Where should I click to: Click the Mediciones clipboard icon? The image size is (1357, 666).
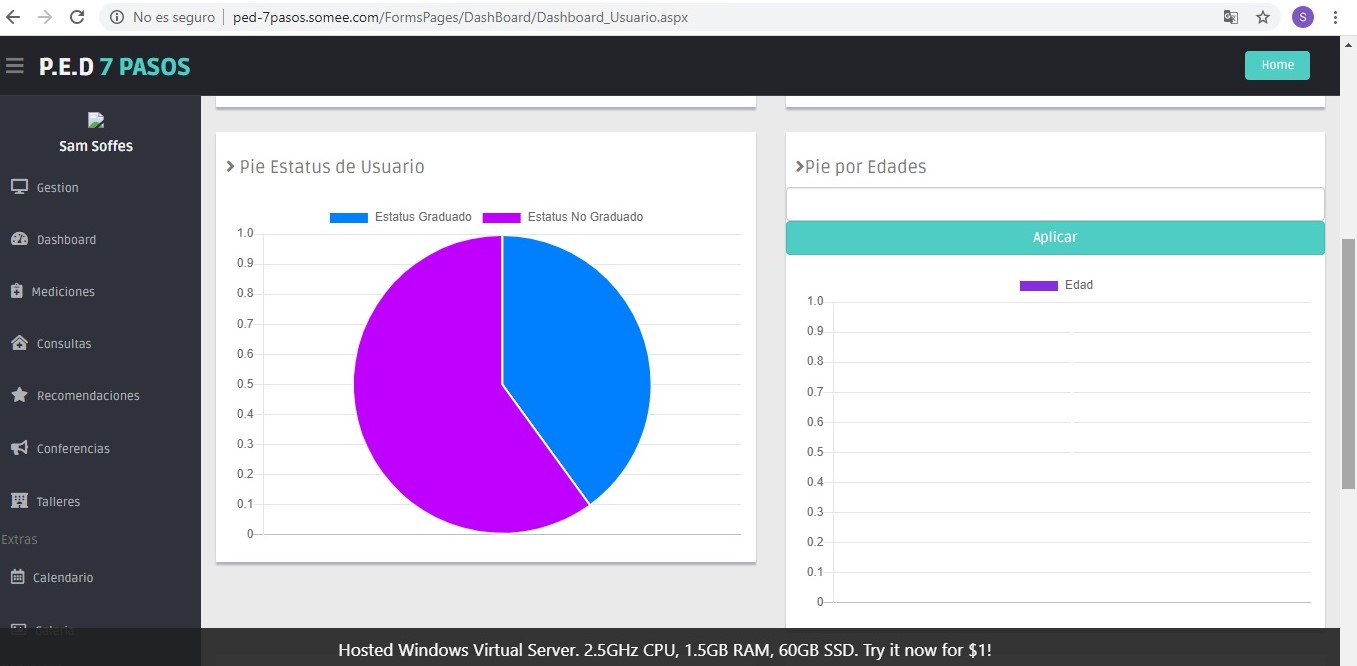17,291
